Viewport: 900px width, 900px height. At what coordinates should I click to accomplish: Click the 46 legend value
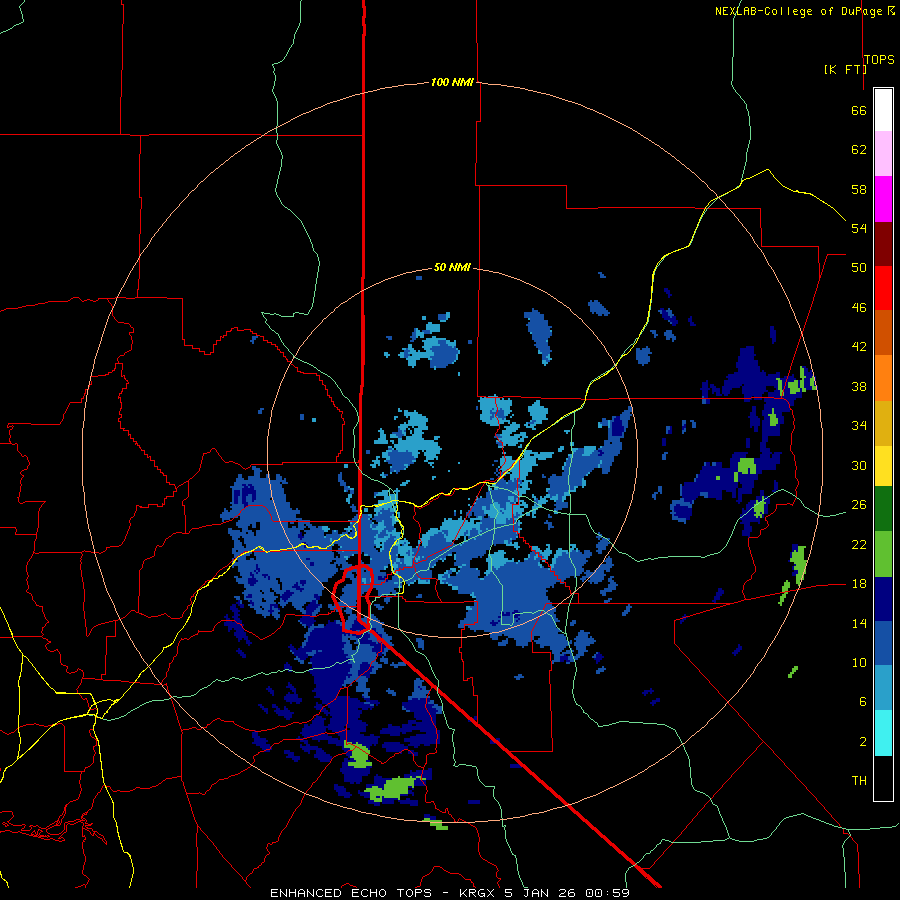[x=859, y=308]
